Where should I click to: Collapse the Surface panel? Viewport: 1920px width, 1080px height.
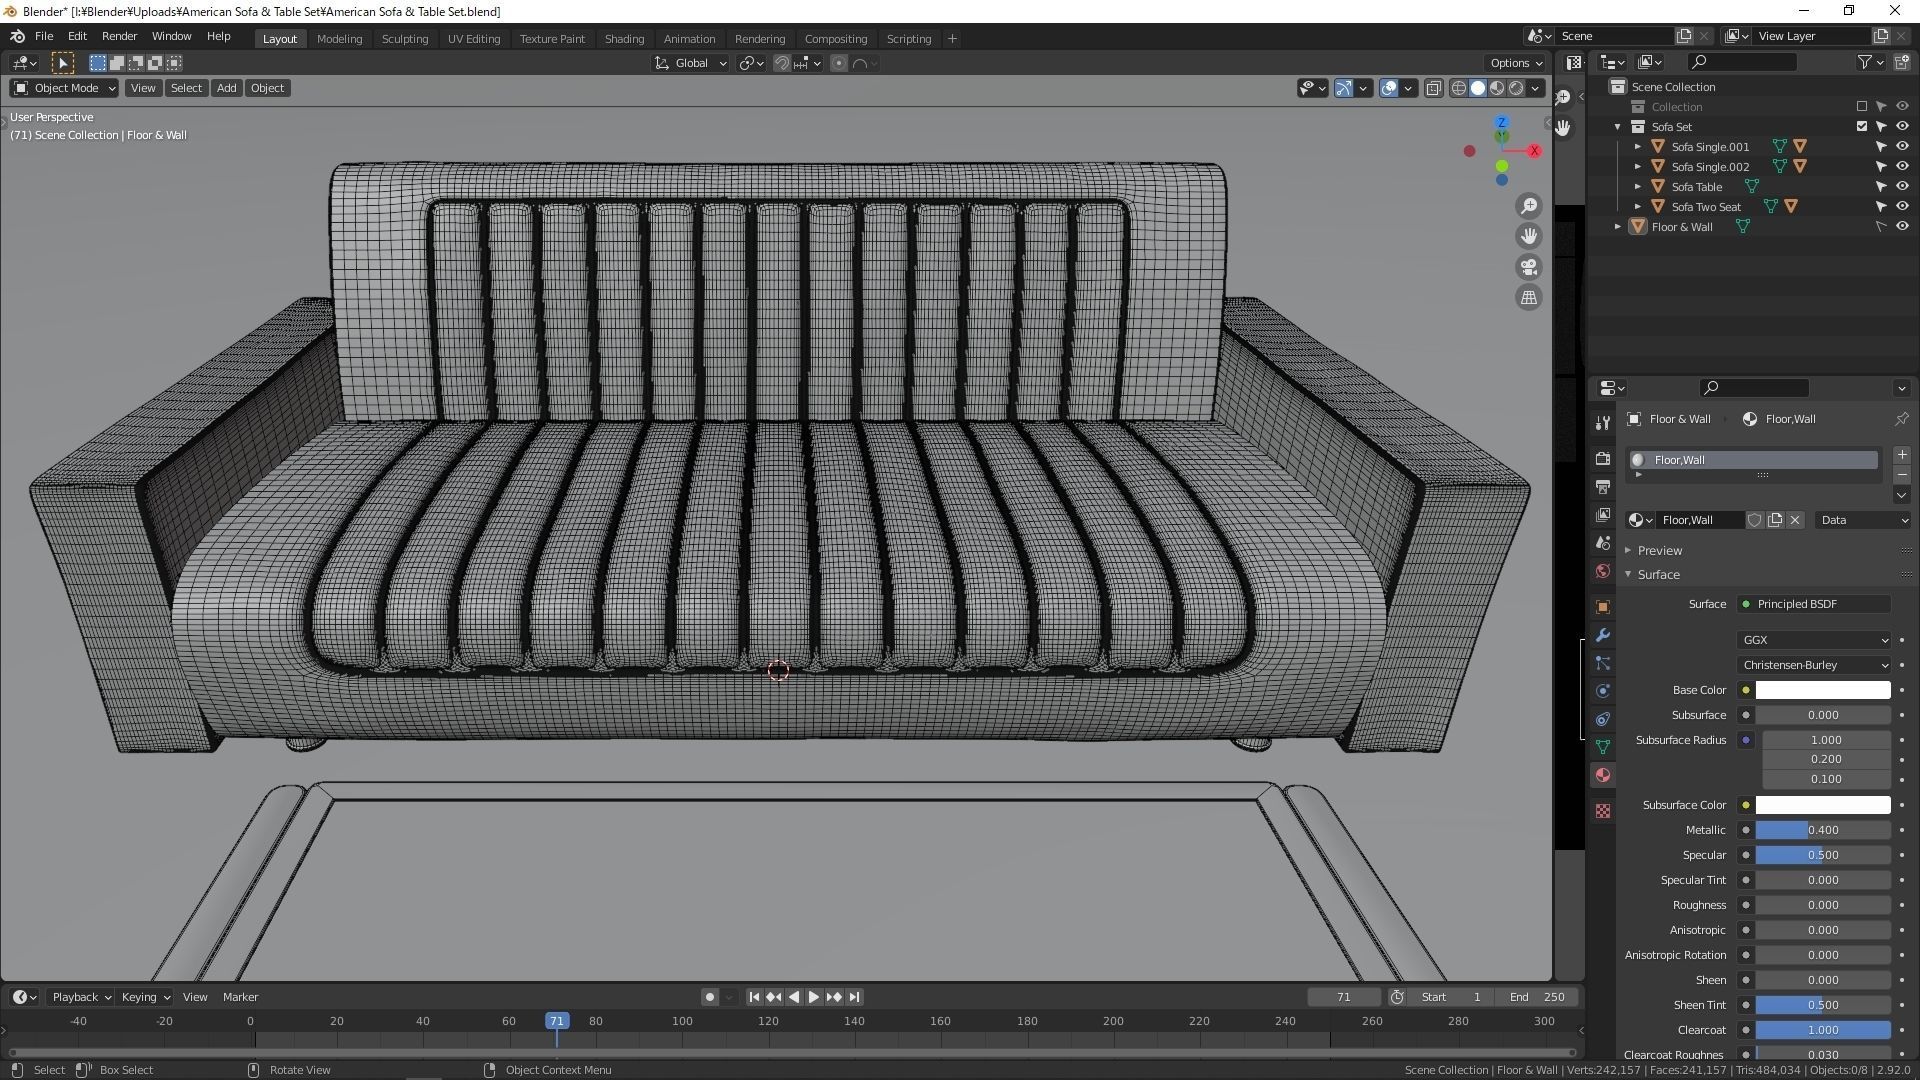(1658, 575)
